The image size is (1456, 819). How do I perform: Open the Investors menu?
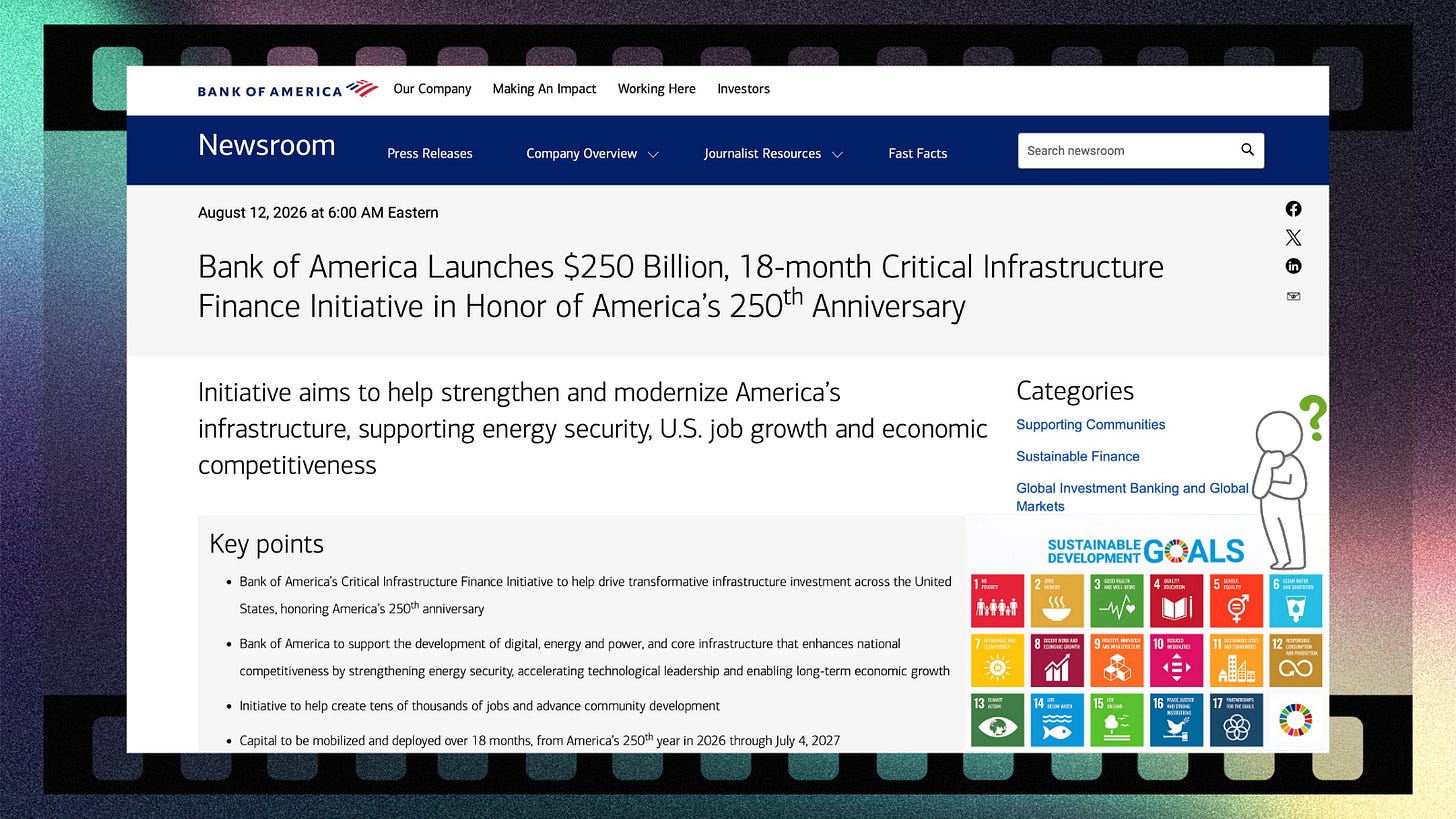[743, 89]
